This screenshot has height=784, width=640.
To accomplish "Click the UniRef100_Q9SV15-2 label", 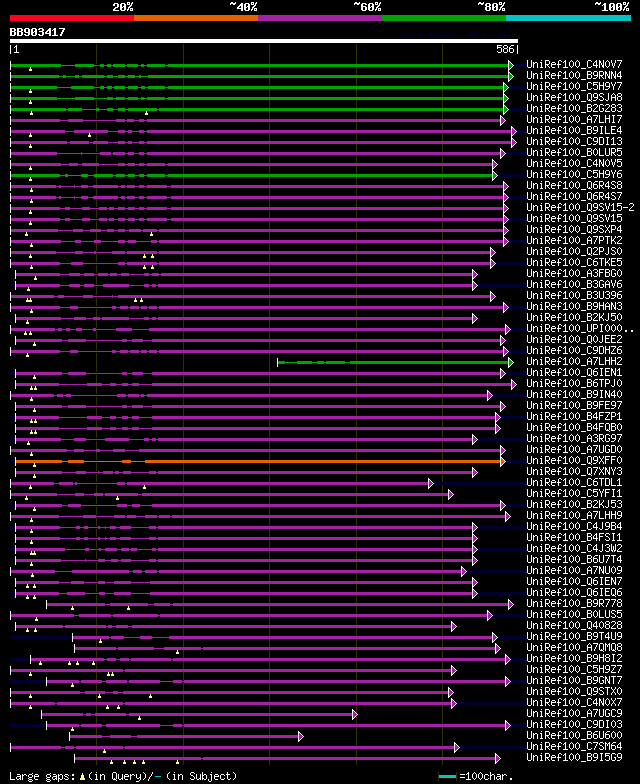I will (x=580, y=208).
